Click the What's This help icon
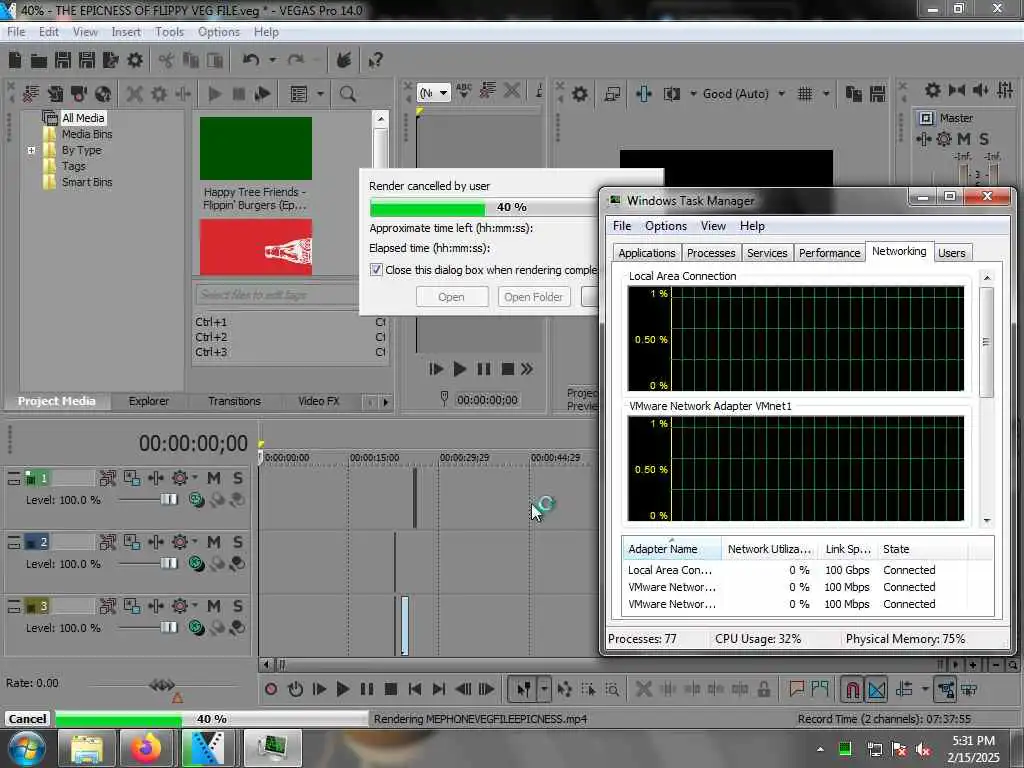 tap(375, 61)
